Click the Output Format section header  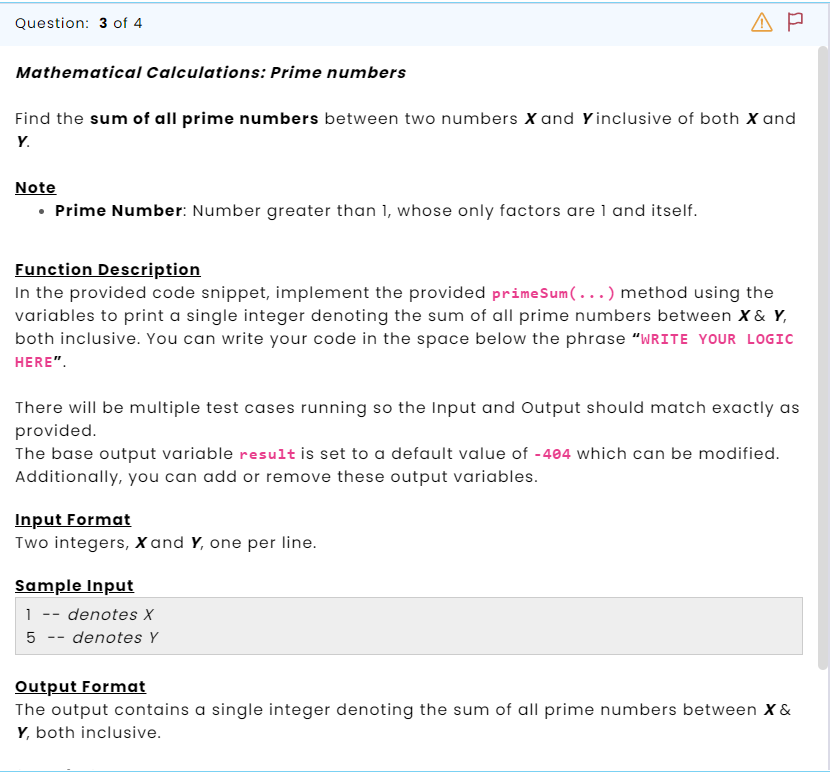coord(80,686)
